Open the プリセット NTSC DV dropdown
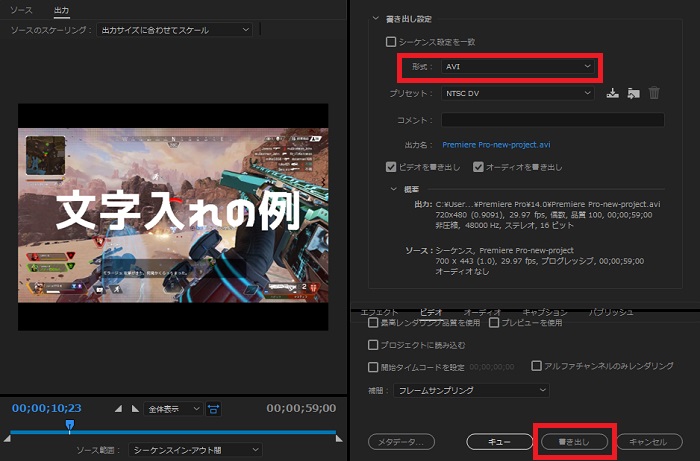Screen dimensions: 700x461 [517, 93]
